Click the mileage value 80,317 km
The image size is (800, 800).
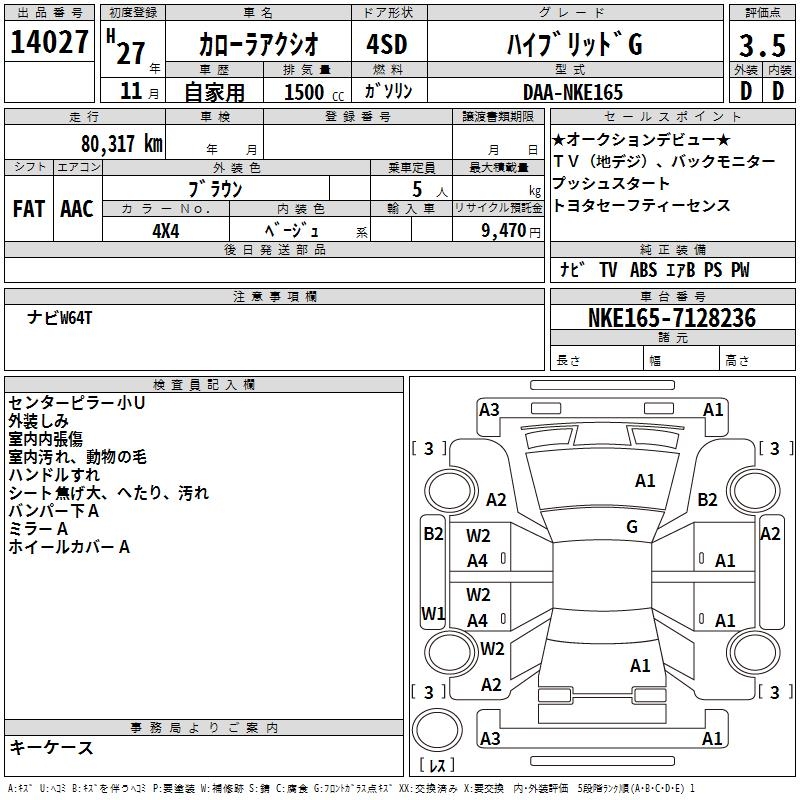(121, 144)
